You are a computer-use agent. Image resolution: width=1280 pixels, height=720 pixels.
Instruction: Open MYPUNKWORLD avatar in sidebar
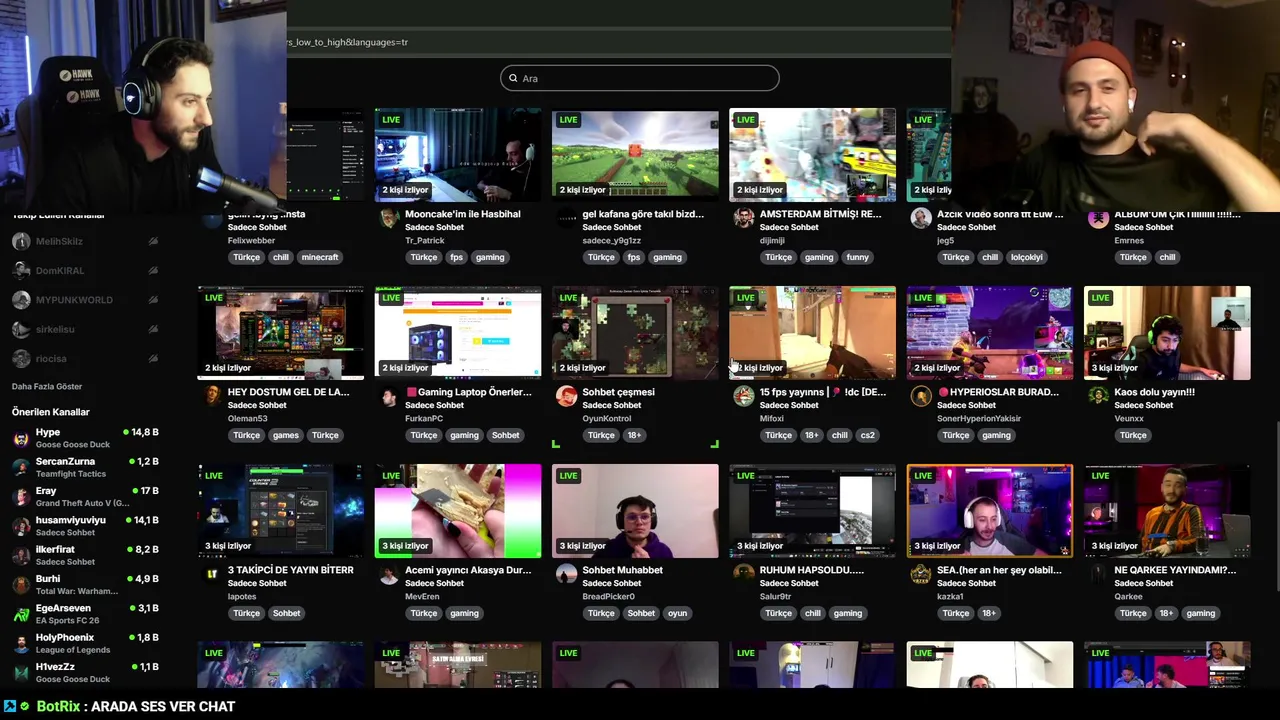coord(21,300)
